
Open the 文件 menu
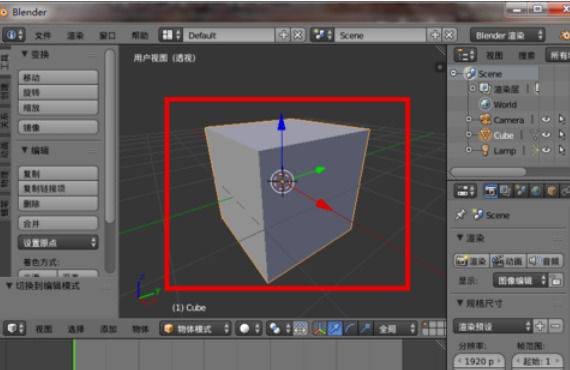pyautogui.click(x=43, y=36)
